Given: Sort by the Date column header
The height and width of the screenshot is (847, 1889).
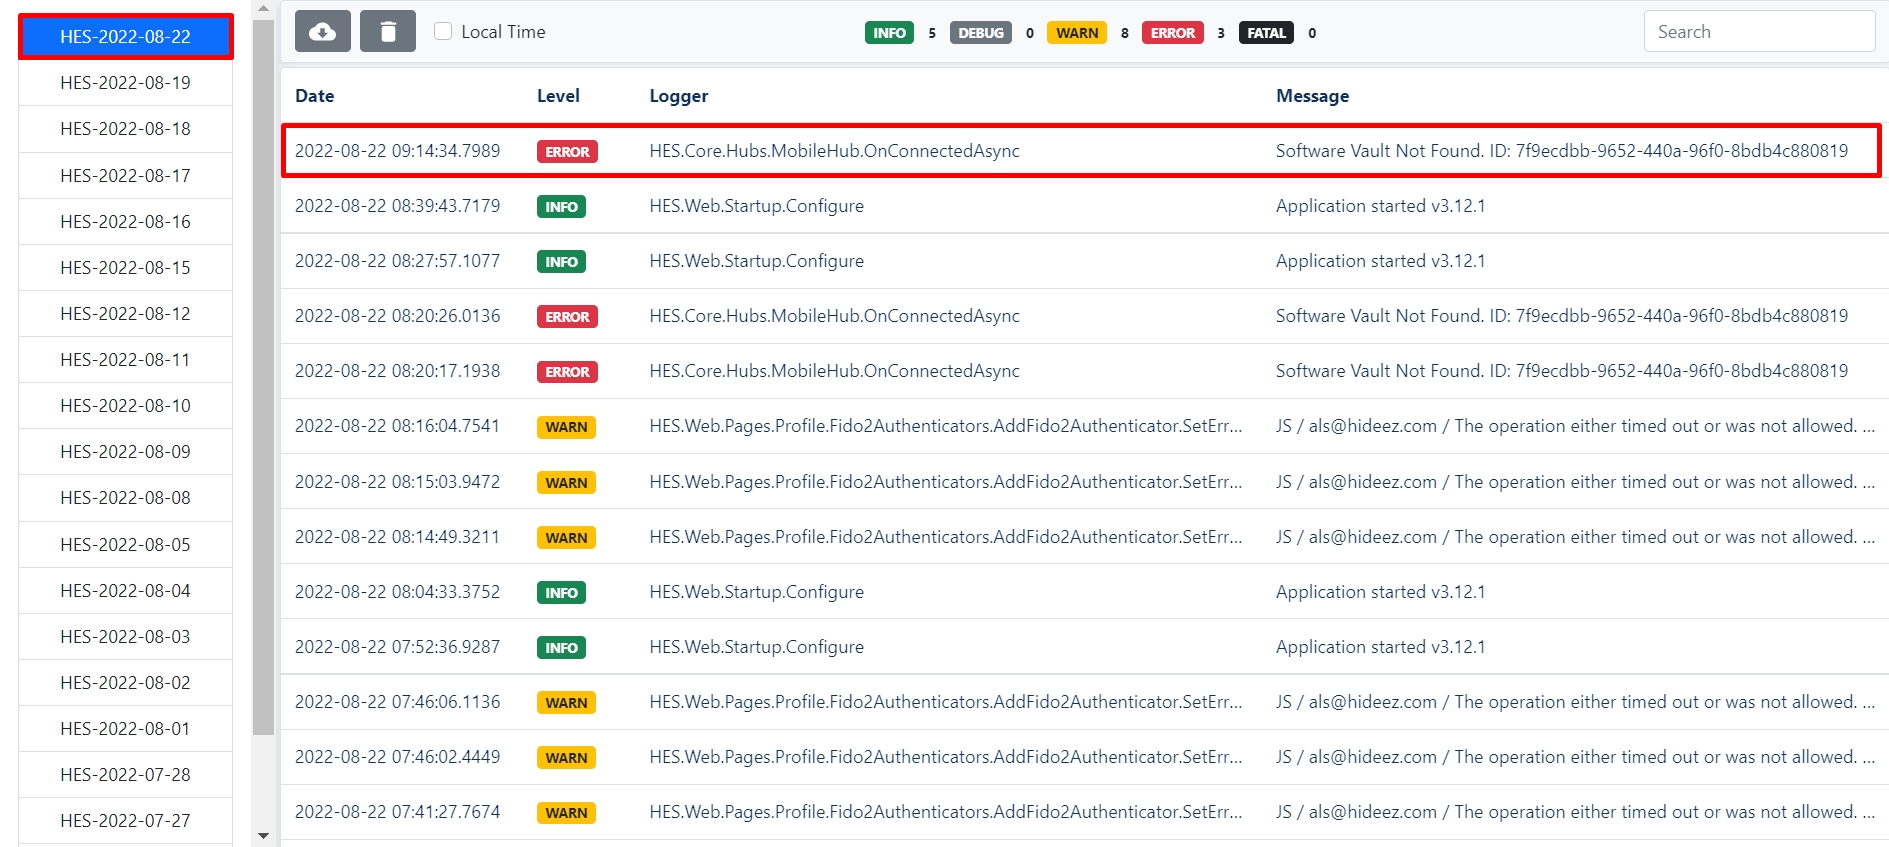Looking at the screenshot, I should coord(314,96).
